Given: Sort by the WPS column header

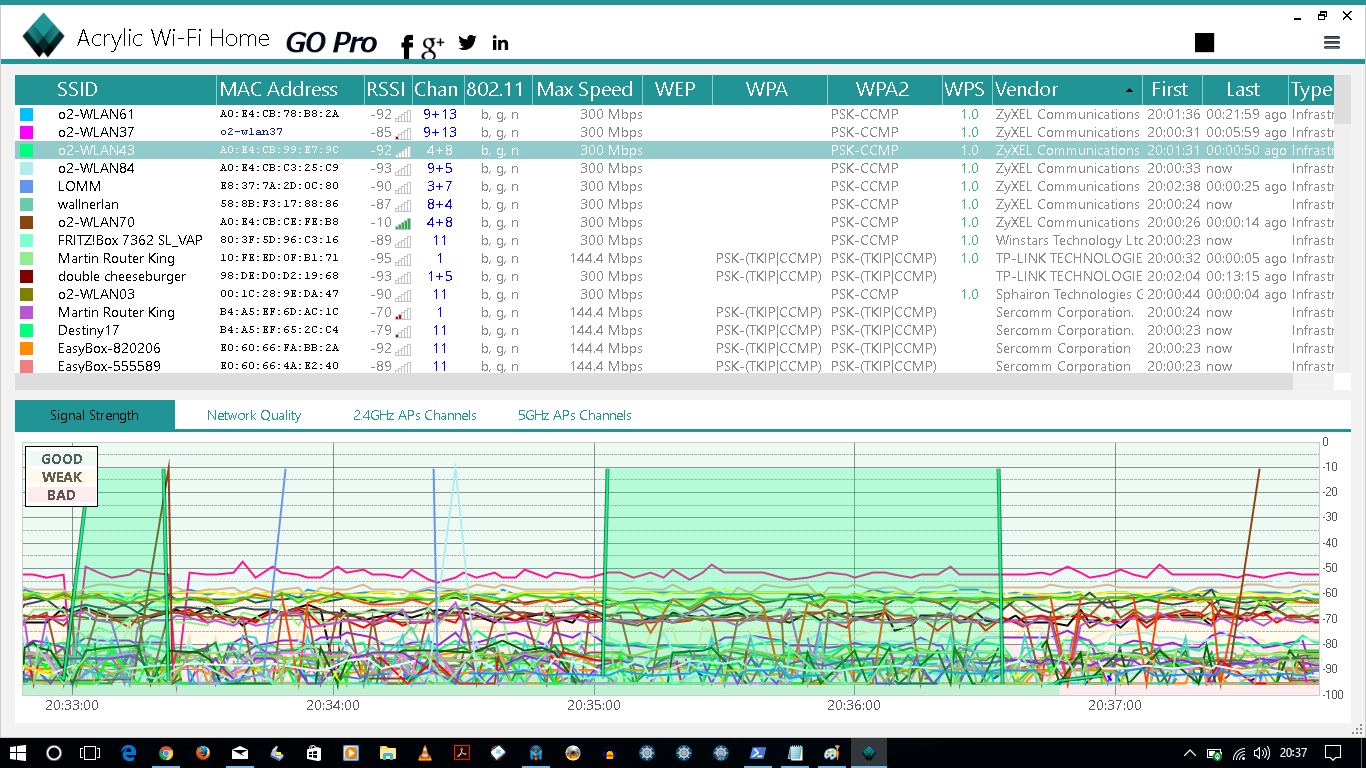Looking at the screenshot, I should tap(966, 90).
